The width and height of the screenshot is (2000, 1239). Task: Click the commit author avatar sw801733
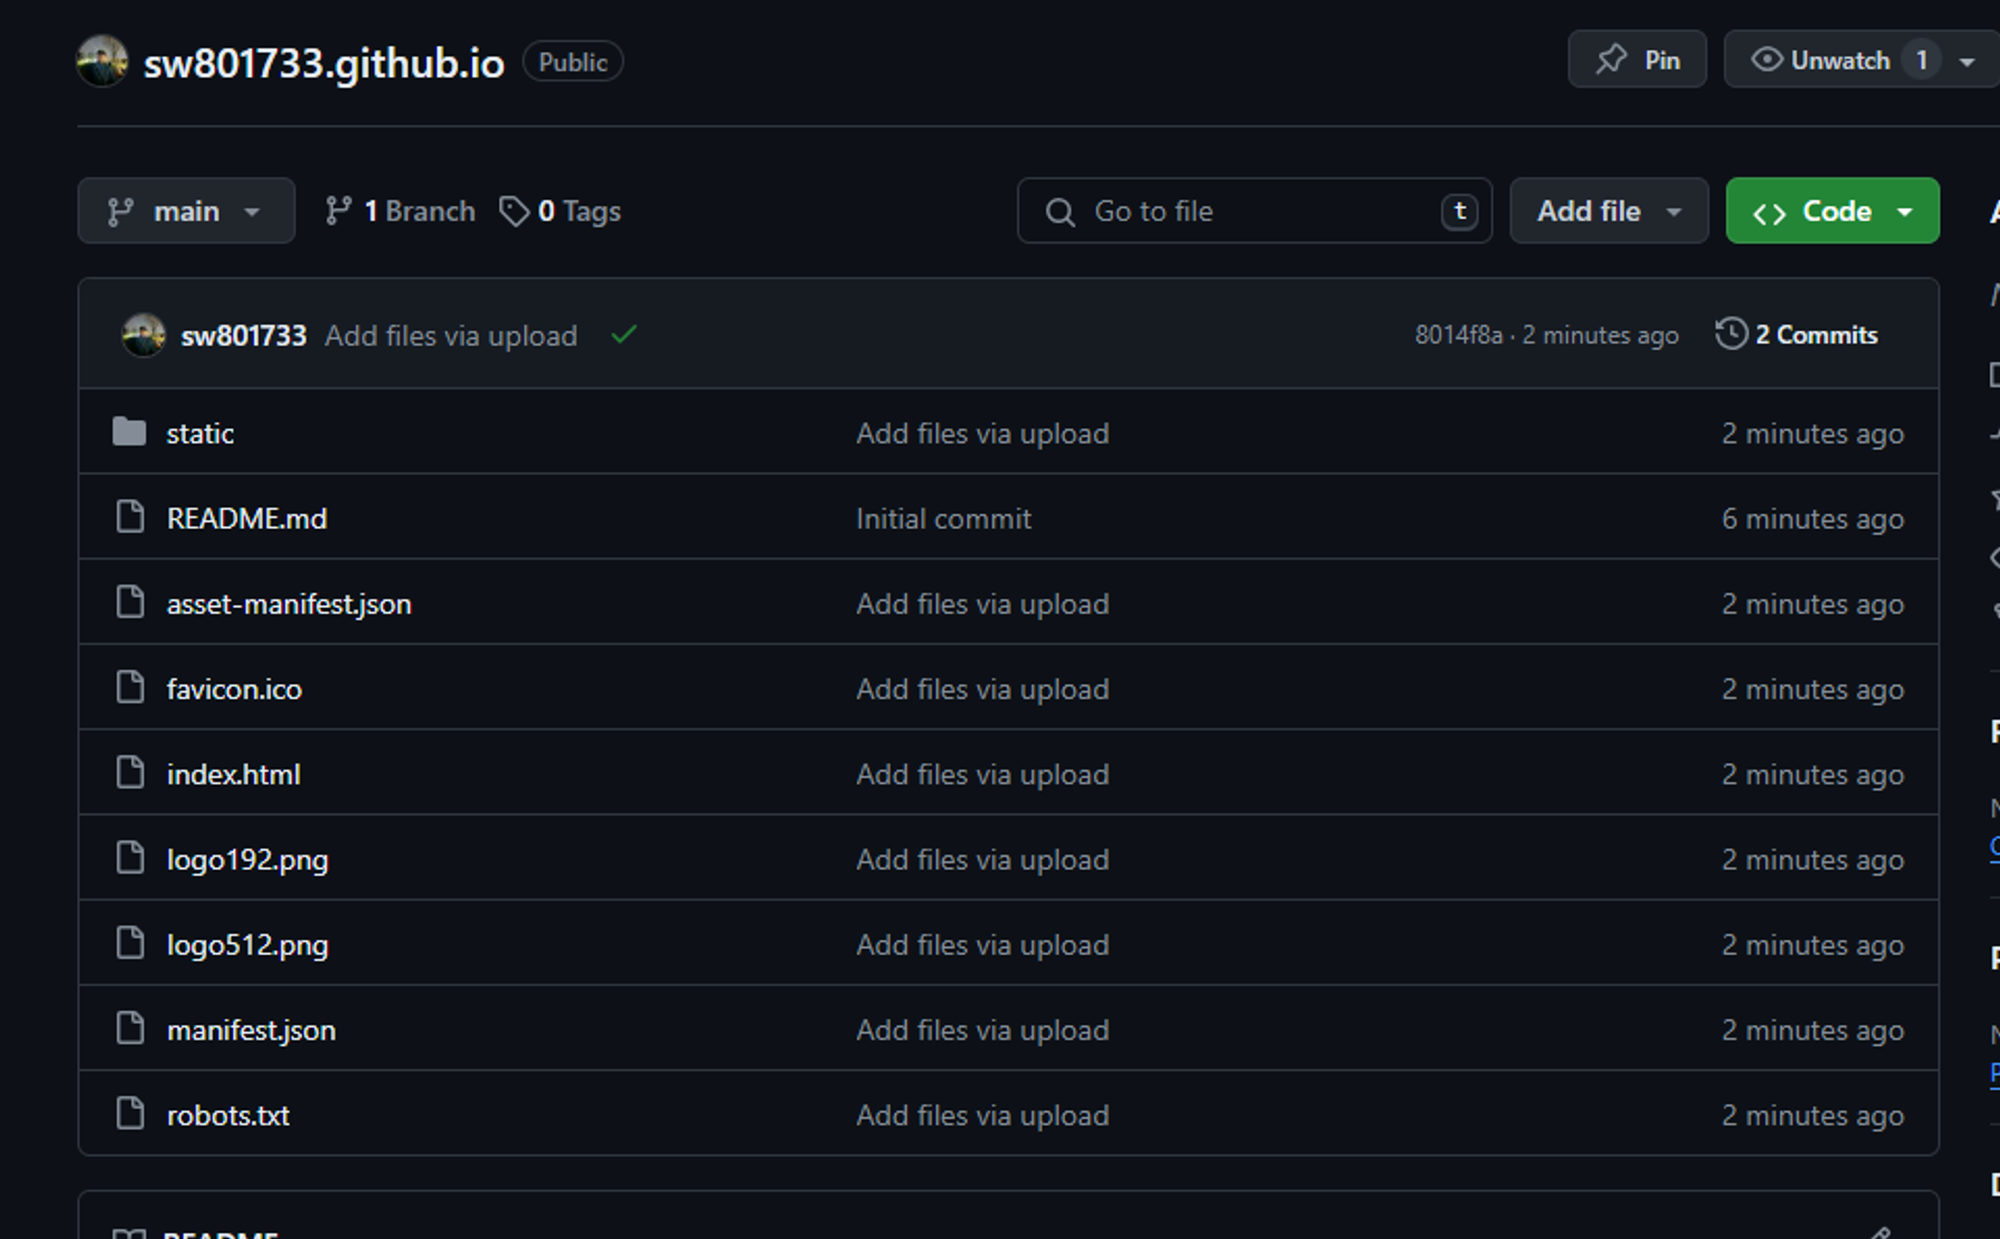click(x=143, y=335)
